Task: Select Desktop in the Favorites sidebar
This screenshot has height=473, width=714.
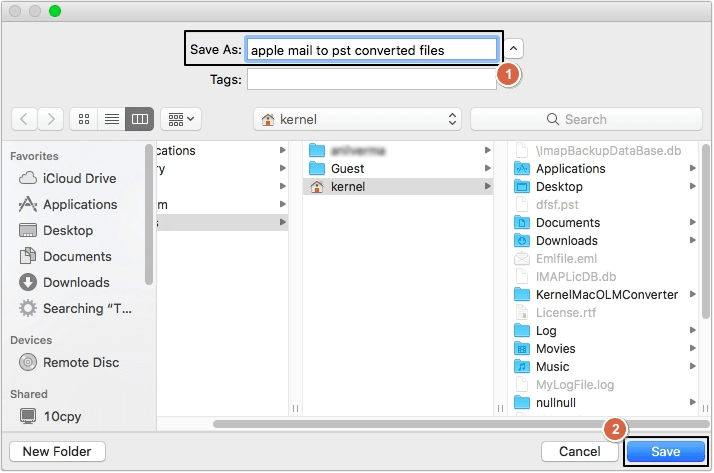Action: coord(56,230)
